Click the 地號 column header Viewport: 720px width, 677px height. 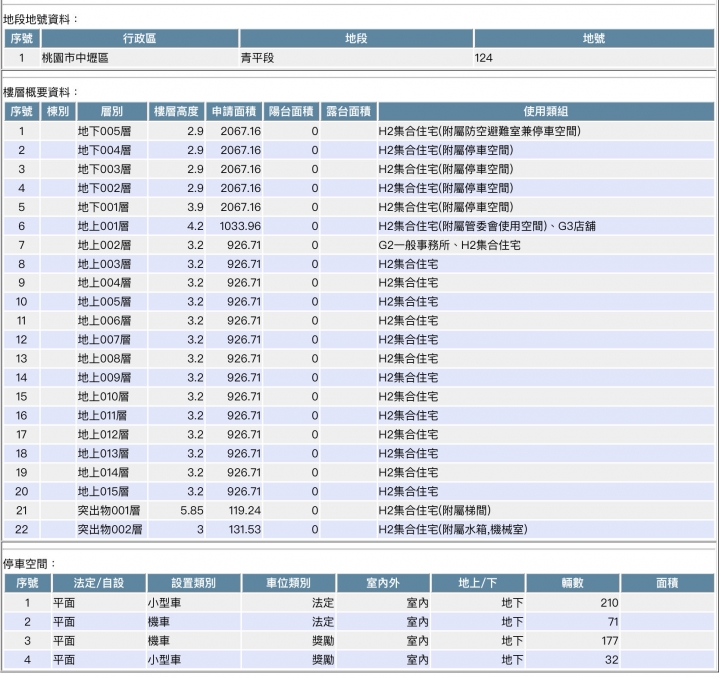coord(594,38)
